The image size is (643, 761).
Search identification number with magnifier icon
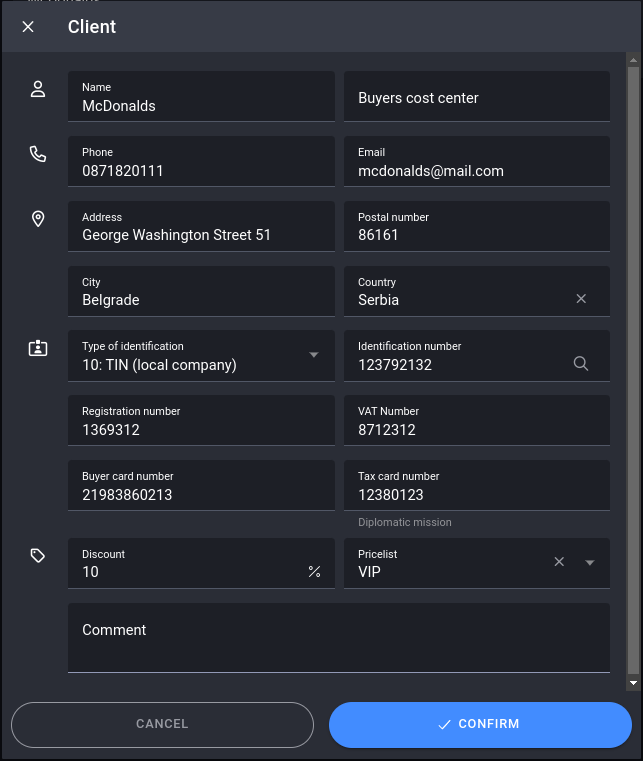pos(581,364)
